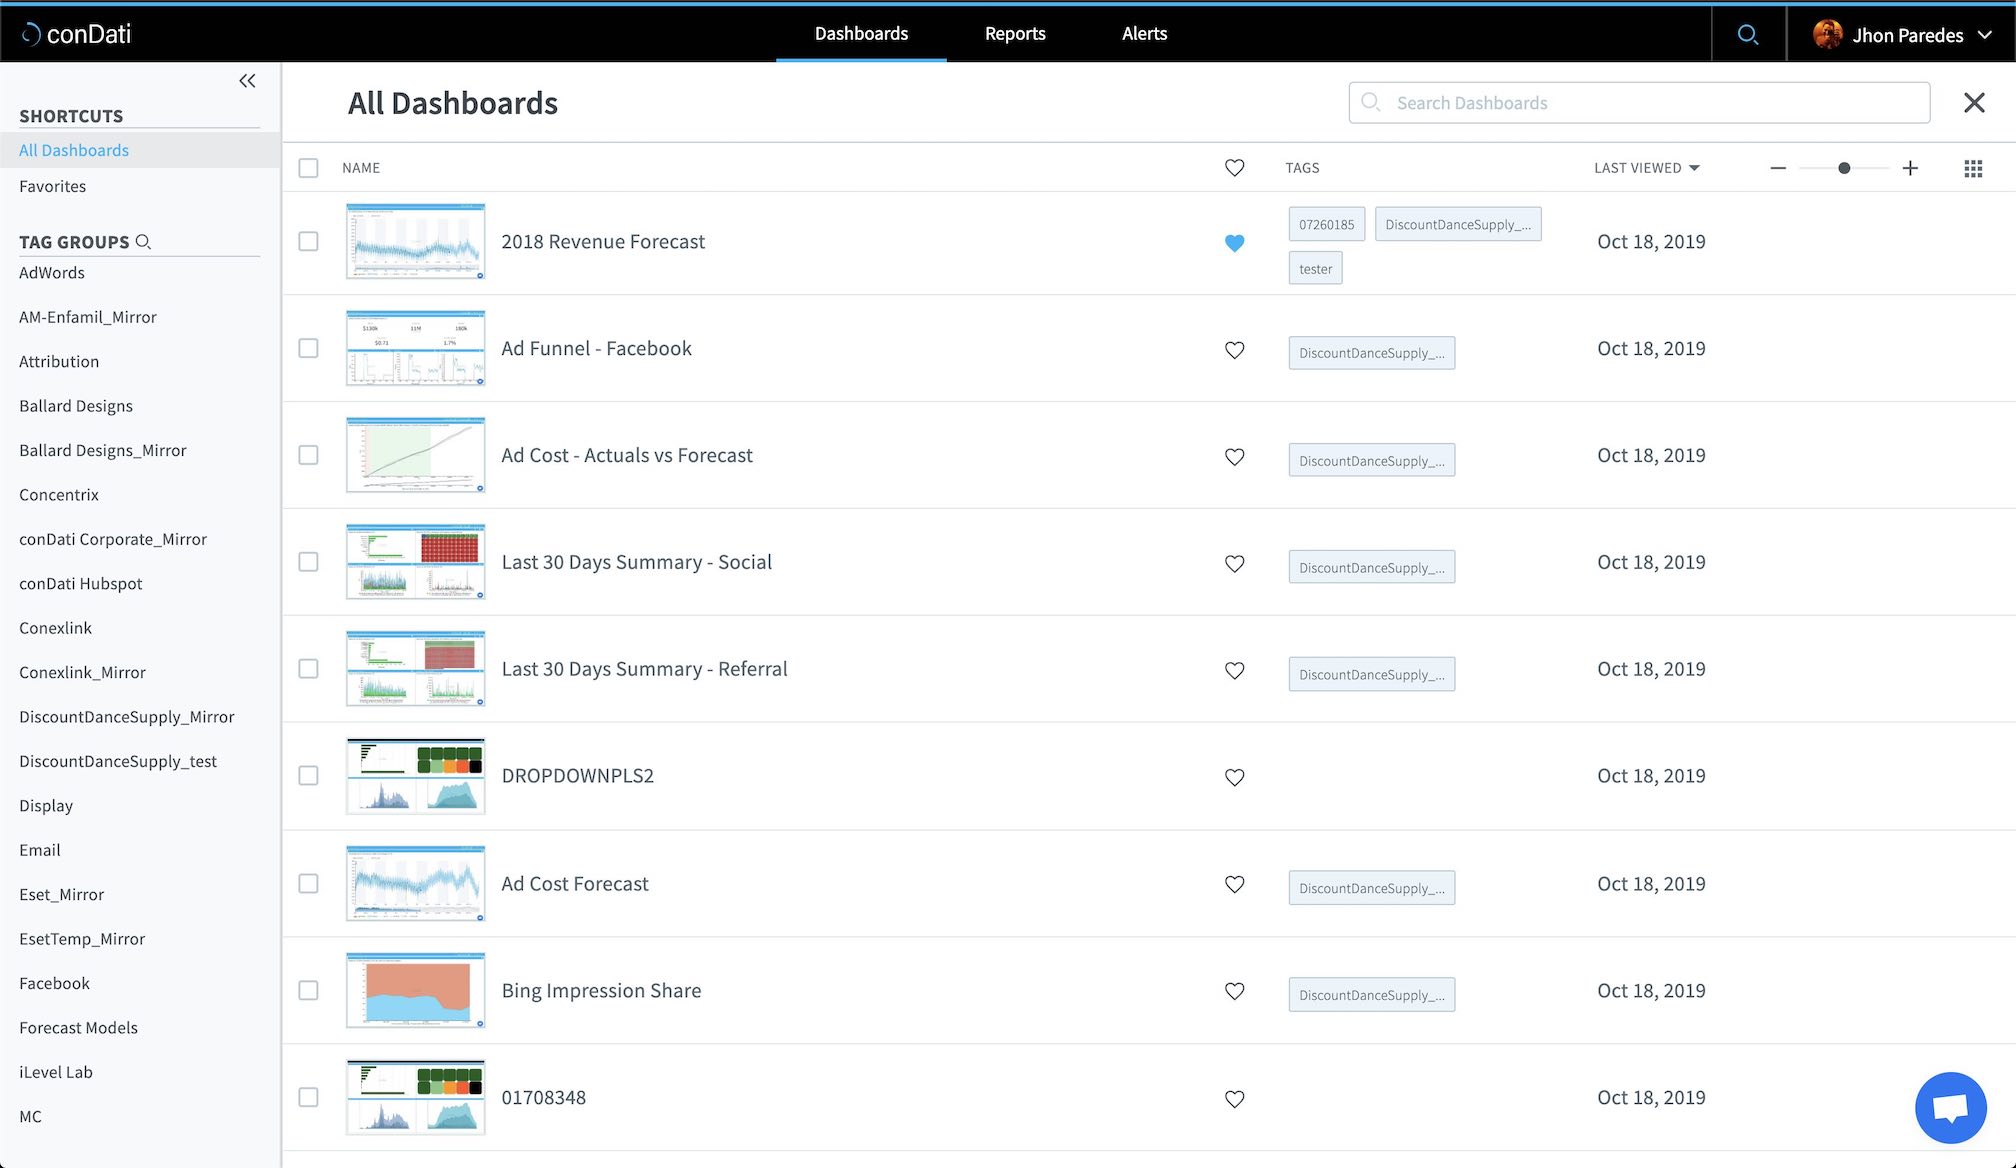The width and height of the screenshot is (2016, 1168).
Task: Select all dashboards via header checkbox
Action: tap(308, 168)
